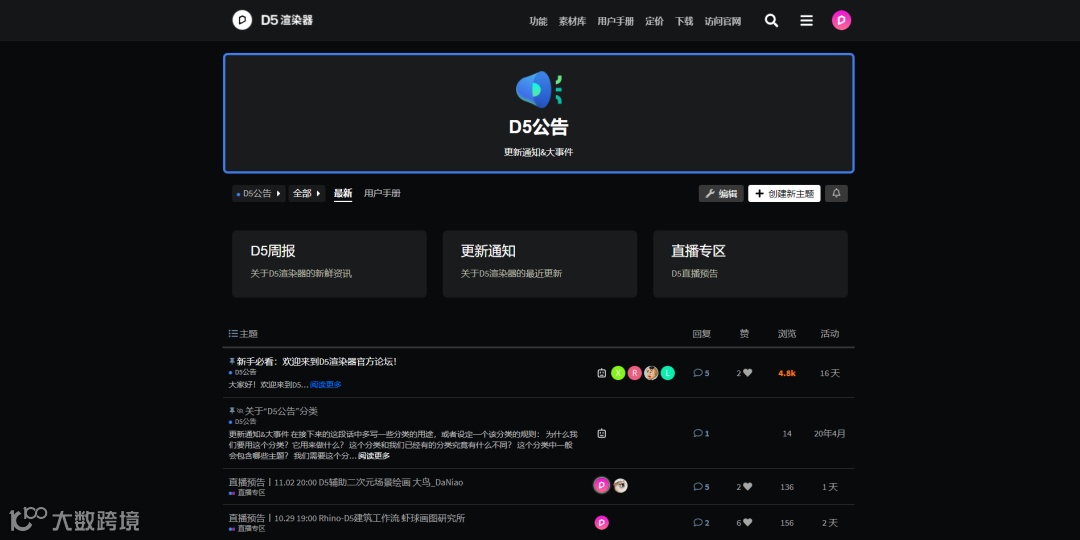This screenshot has width=1080, height=540.
Task: Select the 用户手册 tab below banner
Action: pyautogui.click(x=382, y=194)
